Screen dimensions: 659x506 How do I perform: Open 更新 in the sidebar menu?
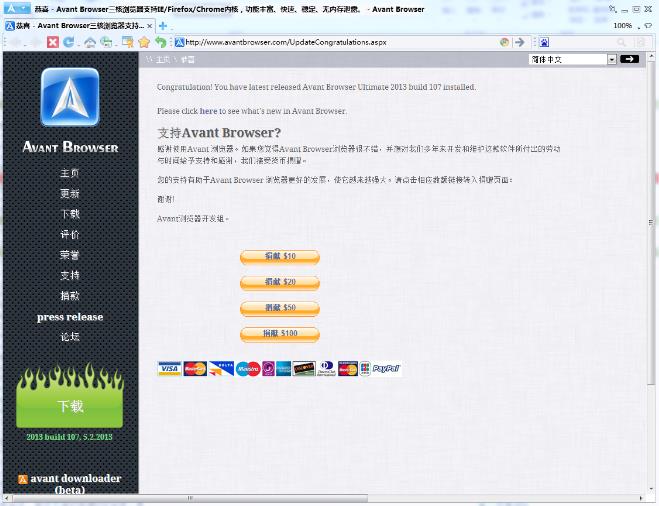tap(70, 193)
